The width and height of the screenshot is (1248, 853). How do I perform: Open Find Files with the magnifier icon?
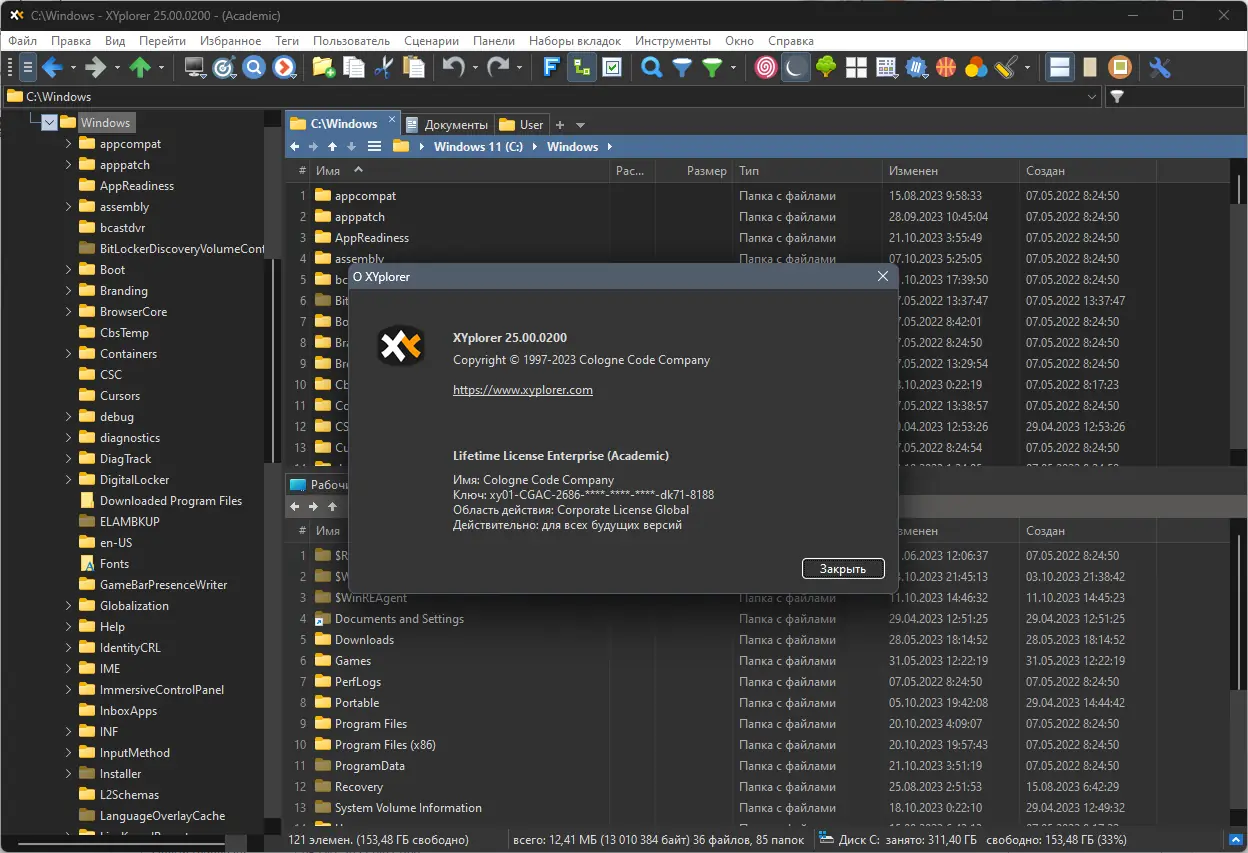[x=650, y=67]
